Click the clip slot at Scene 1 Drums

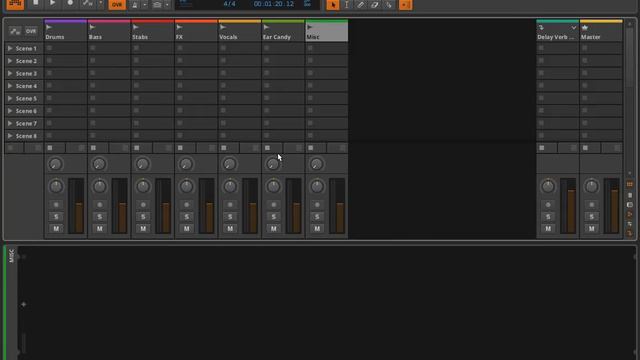coord(65,48)
